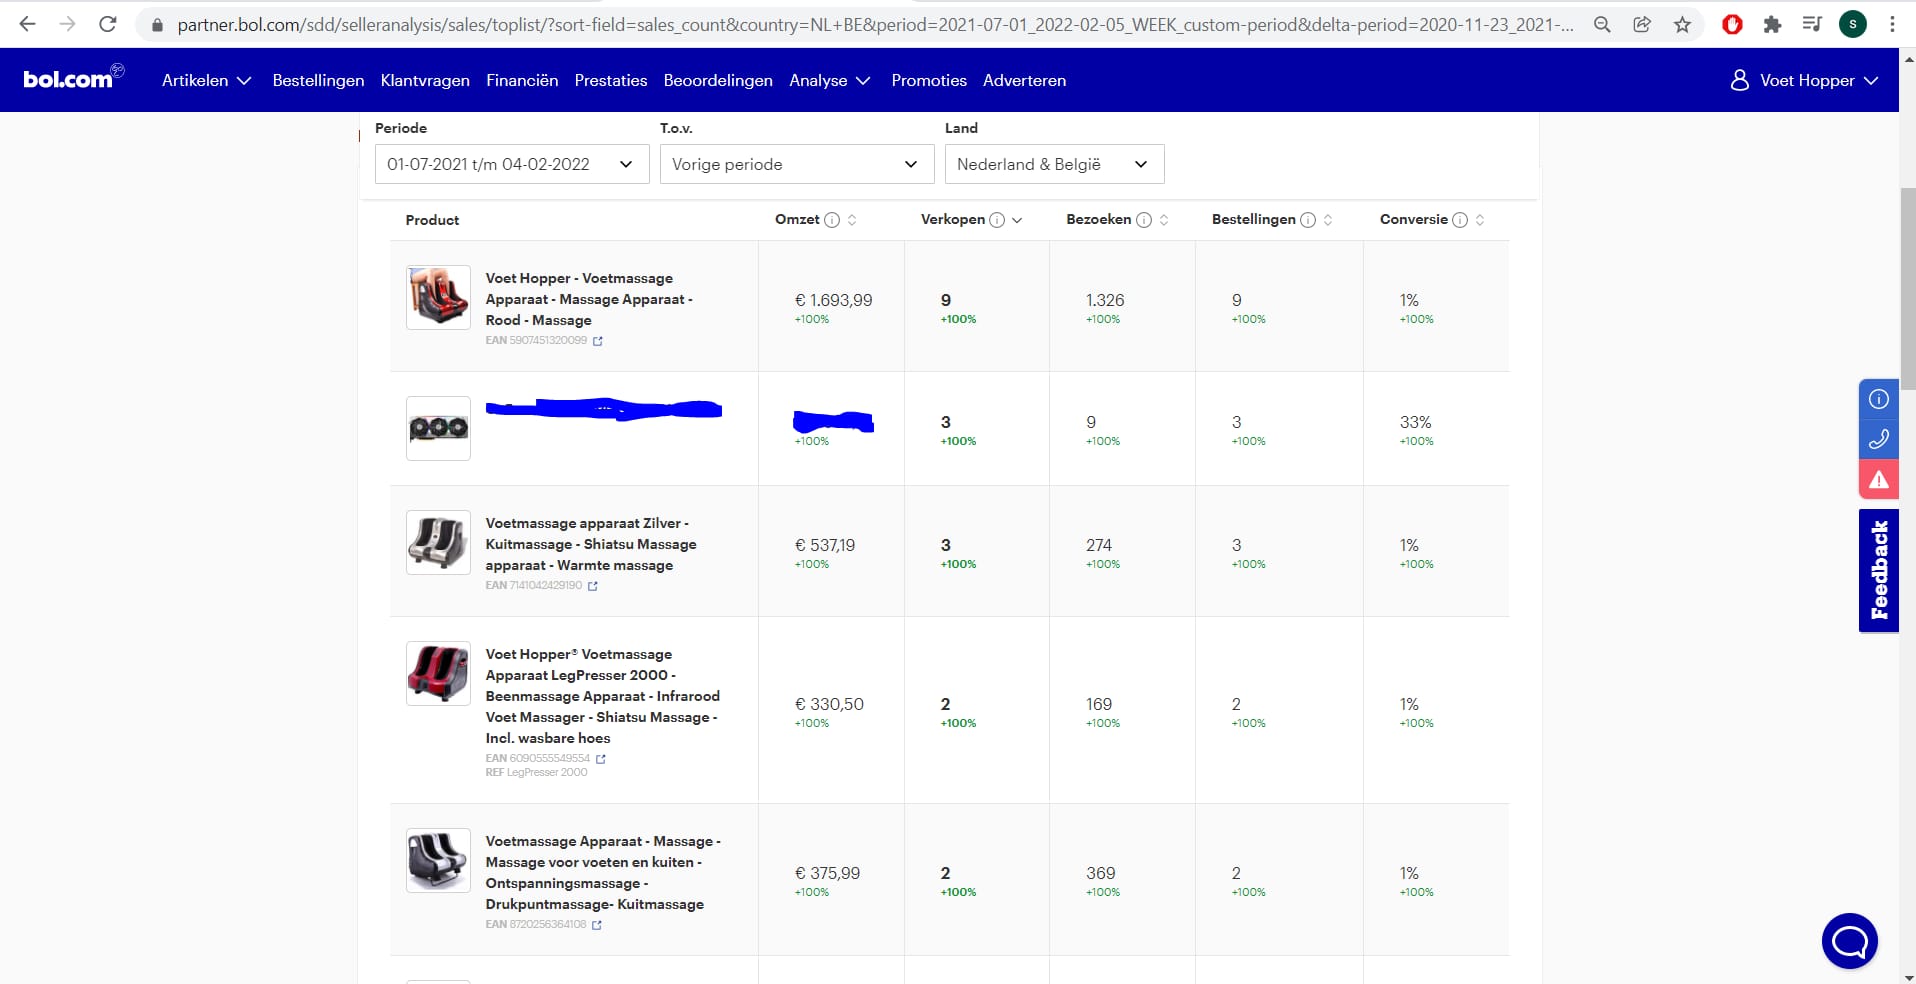Image resolution: width=1916 pixels, height=984 pixels.
Task: Open Voet Hopper LegPresser 2000 product
Action: (x=602, y=696)
